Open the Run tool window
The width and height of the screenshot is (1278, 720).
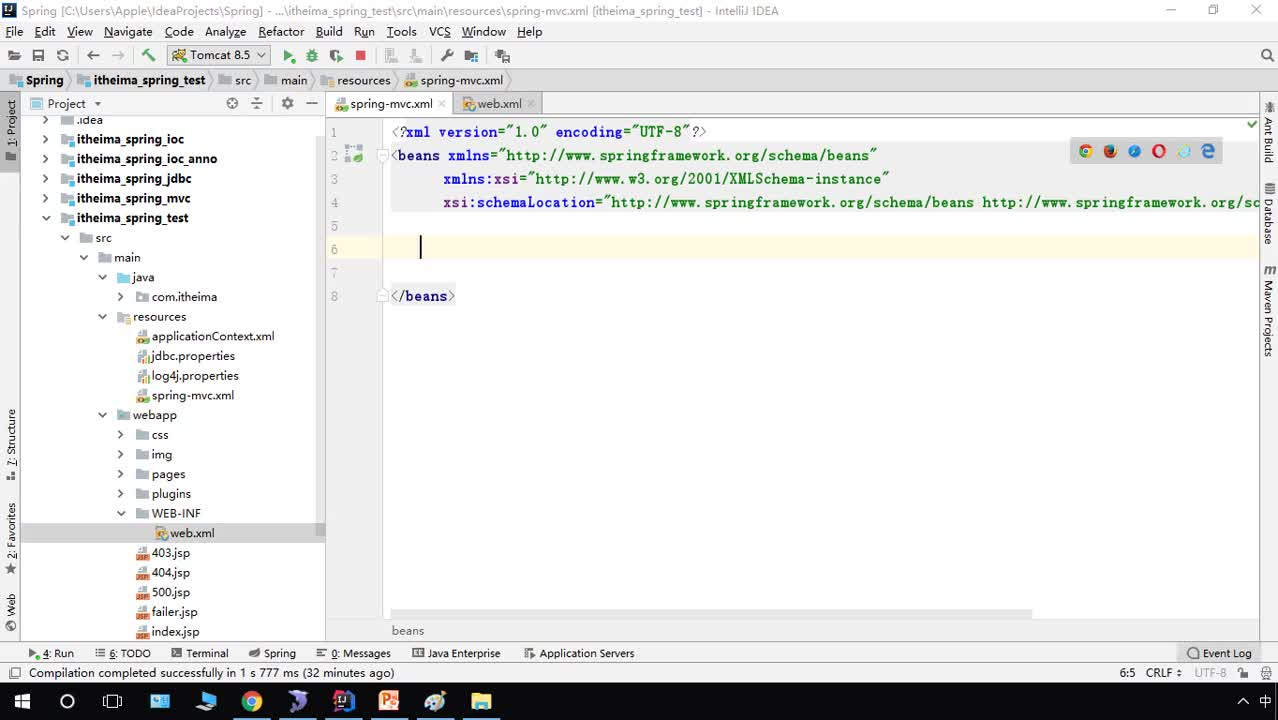click(51, 653)
